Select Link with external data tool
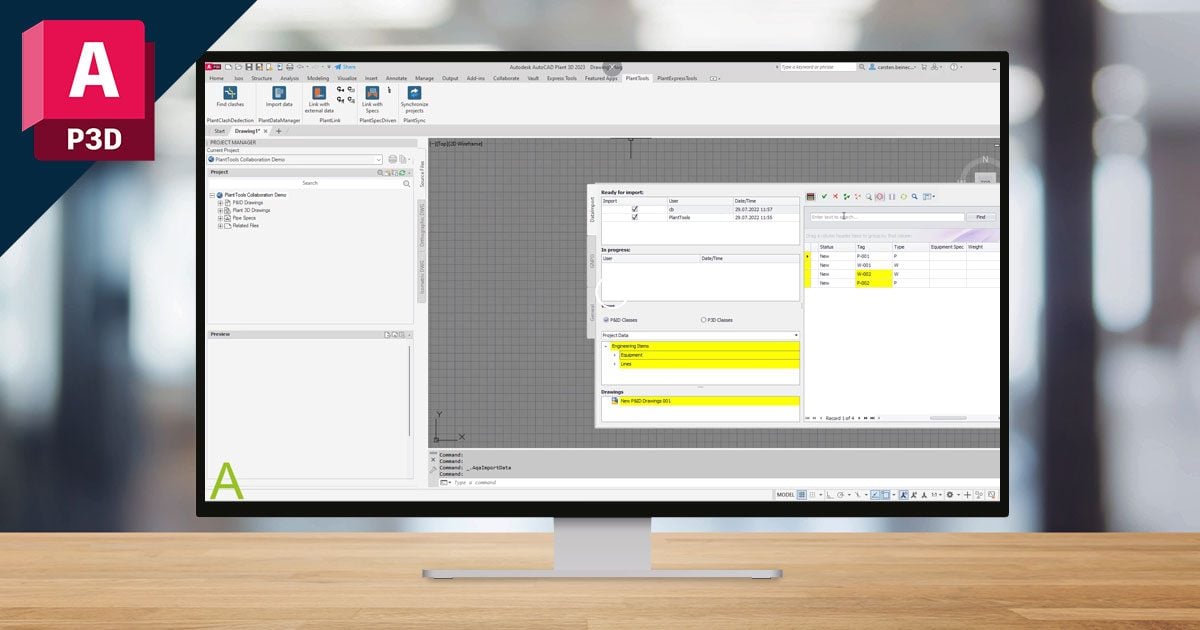 pyautogui.click(x=319, y=99)
